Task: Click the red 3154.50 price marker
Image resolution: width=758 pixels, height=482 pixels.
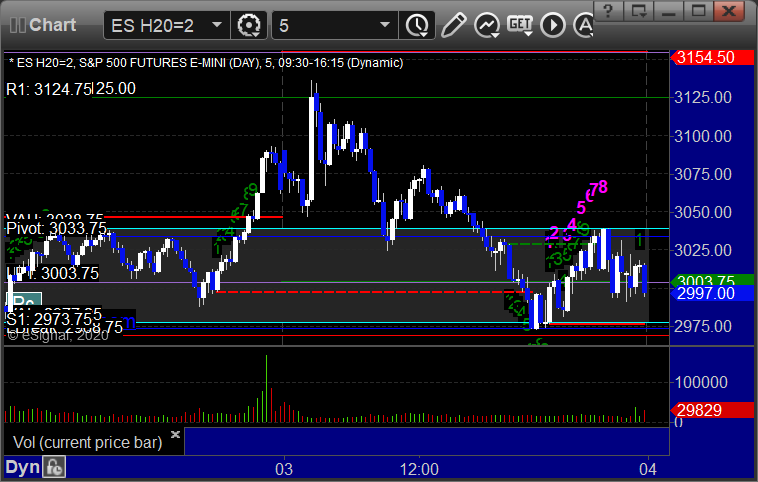Action: (712, 58)
